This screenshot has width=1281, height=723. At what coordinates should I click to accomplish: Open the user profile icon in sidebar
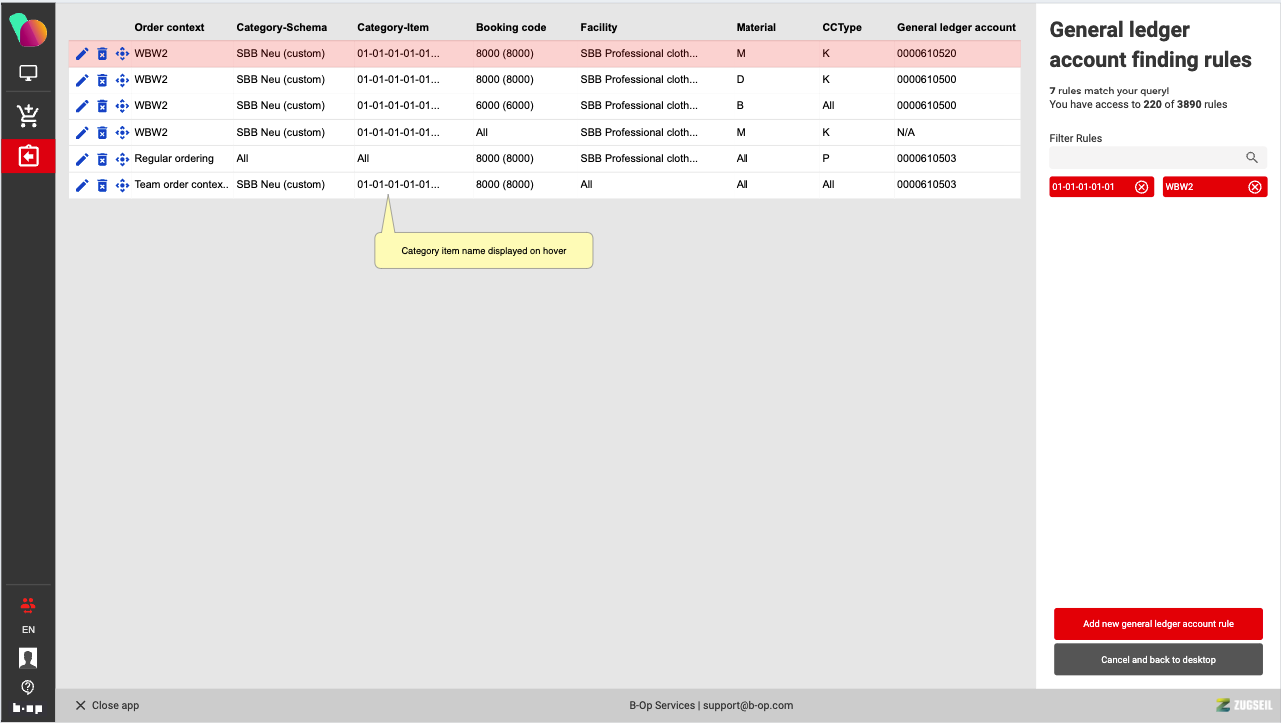[28, 657]
